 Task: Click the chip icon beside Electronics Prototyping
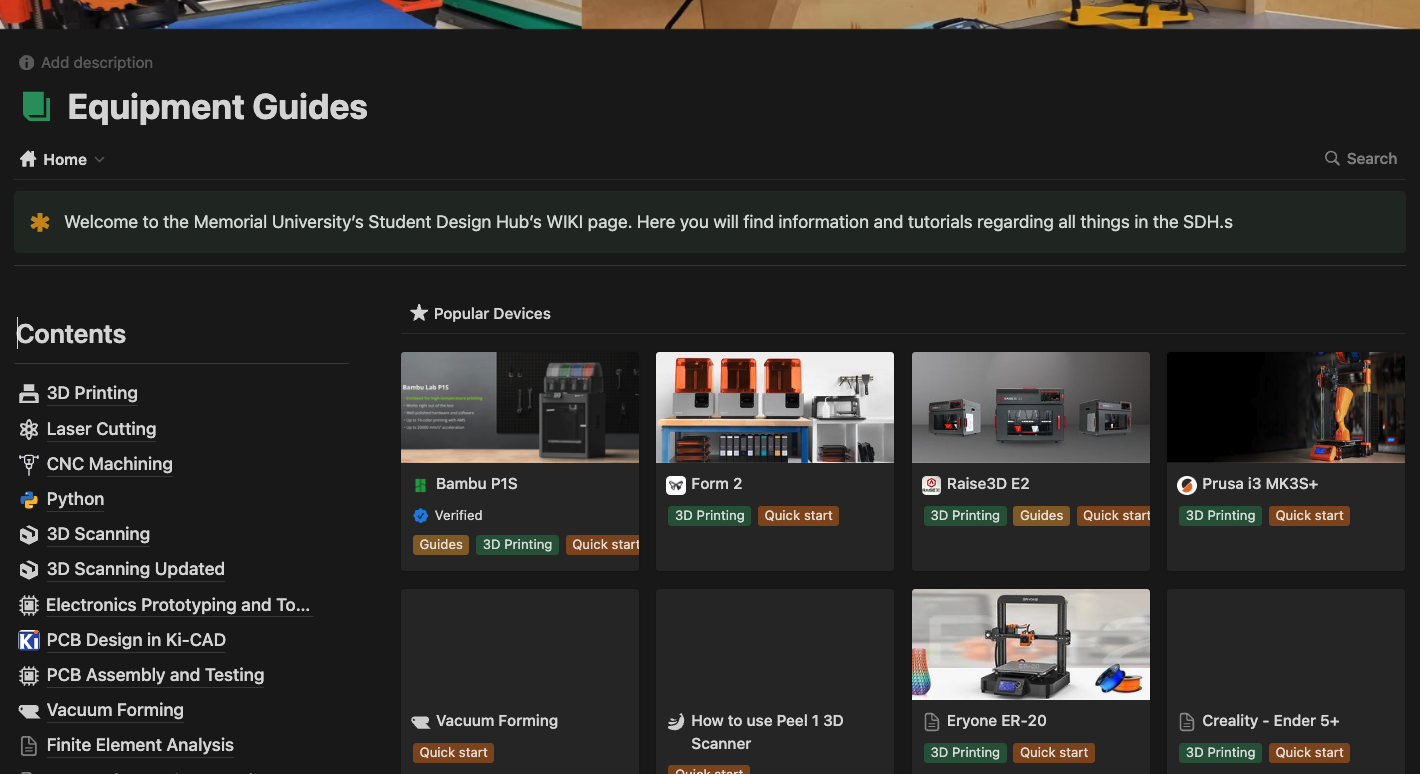(x=29, y=605)
